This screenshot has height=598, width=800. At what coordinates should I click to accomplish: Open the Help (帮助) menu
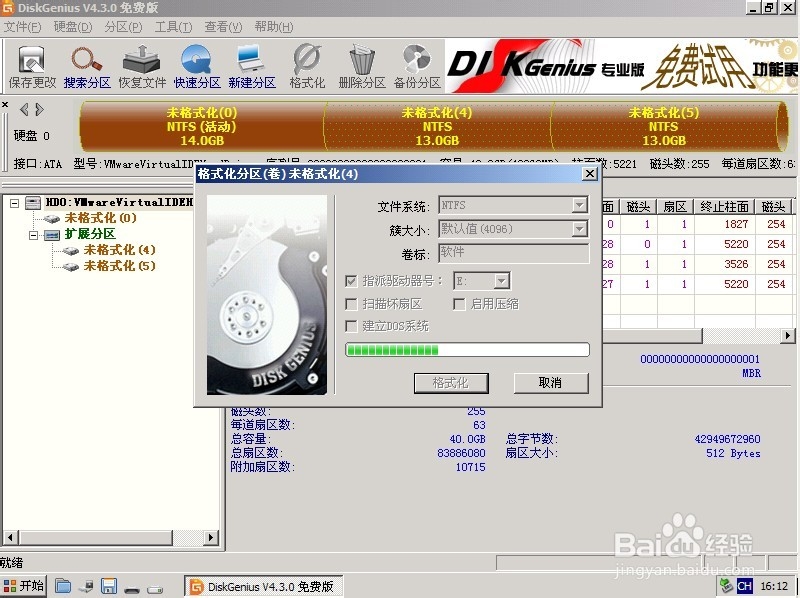point(273,27)
